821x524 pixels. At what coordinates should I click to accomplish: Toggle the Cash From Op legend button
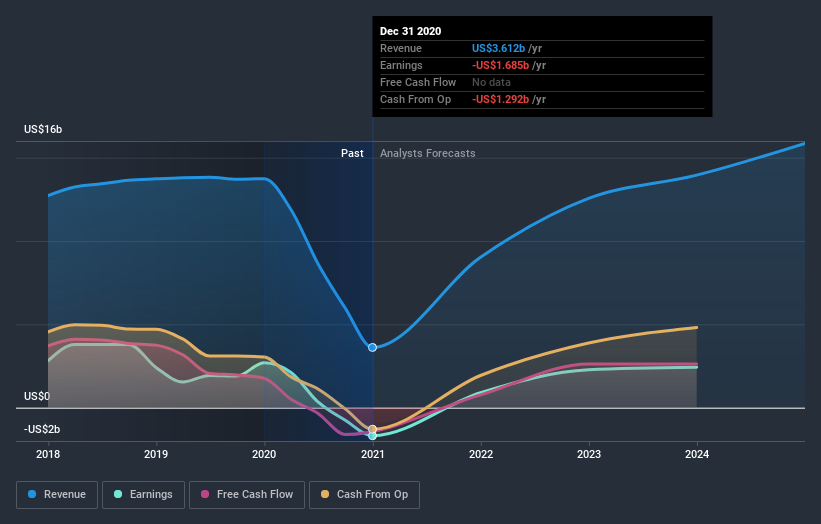coord(364,495)
